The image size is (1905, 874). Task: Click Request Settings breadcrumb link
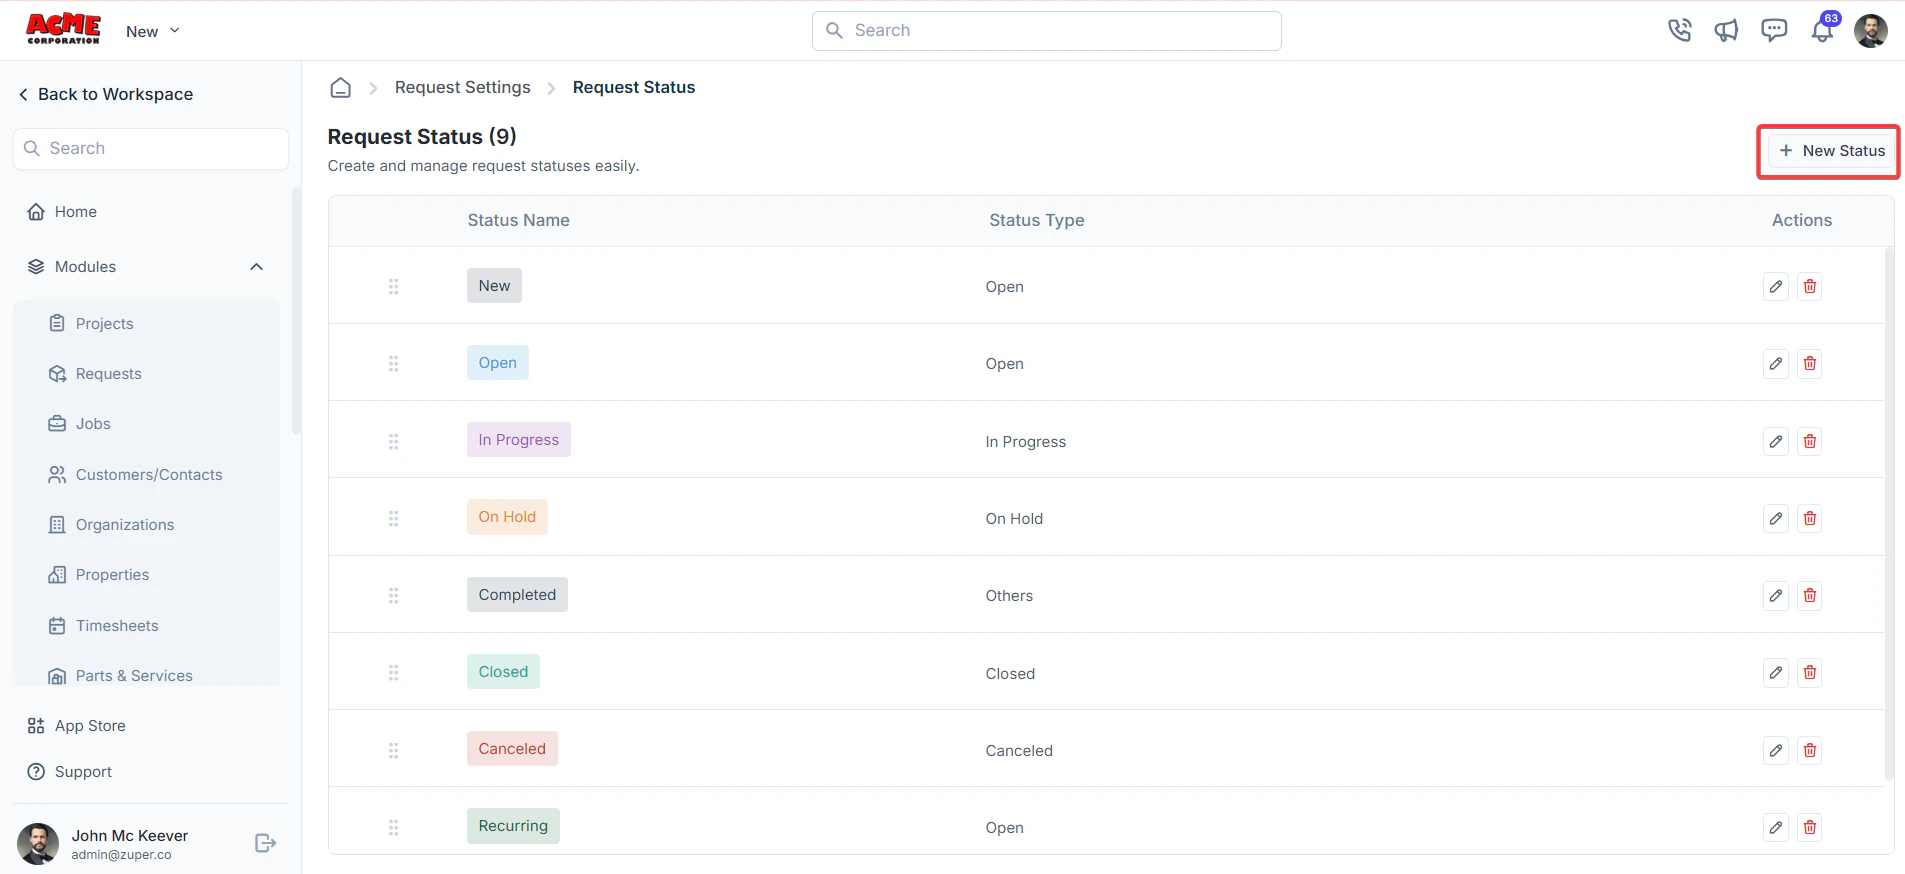pos(463,88)
